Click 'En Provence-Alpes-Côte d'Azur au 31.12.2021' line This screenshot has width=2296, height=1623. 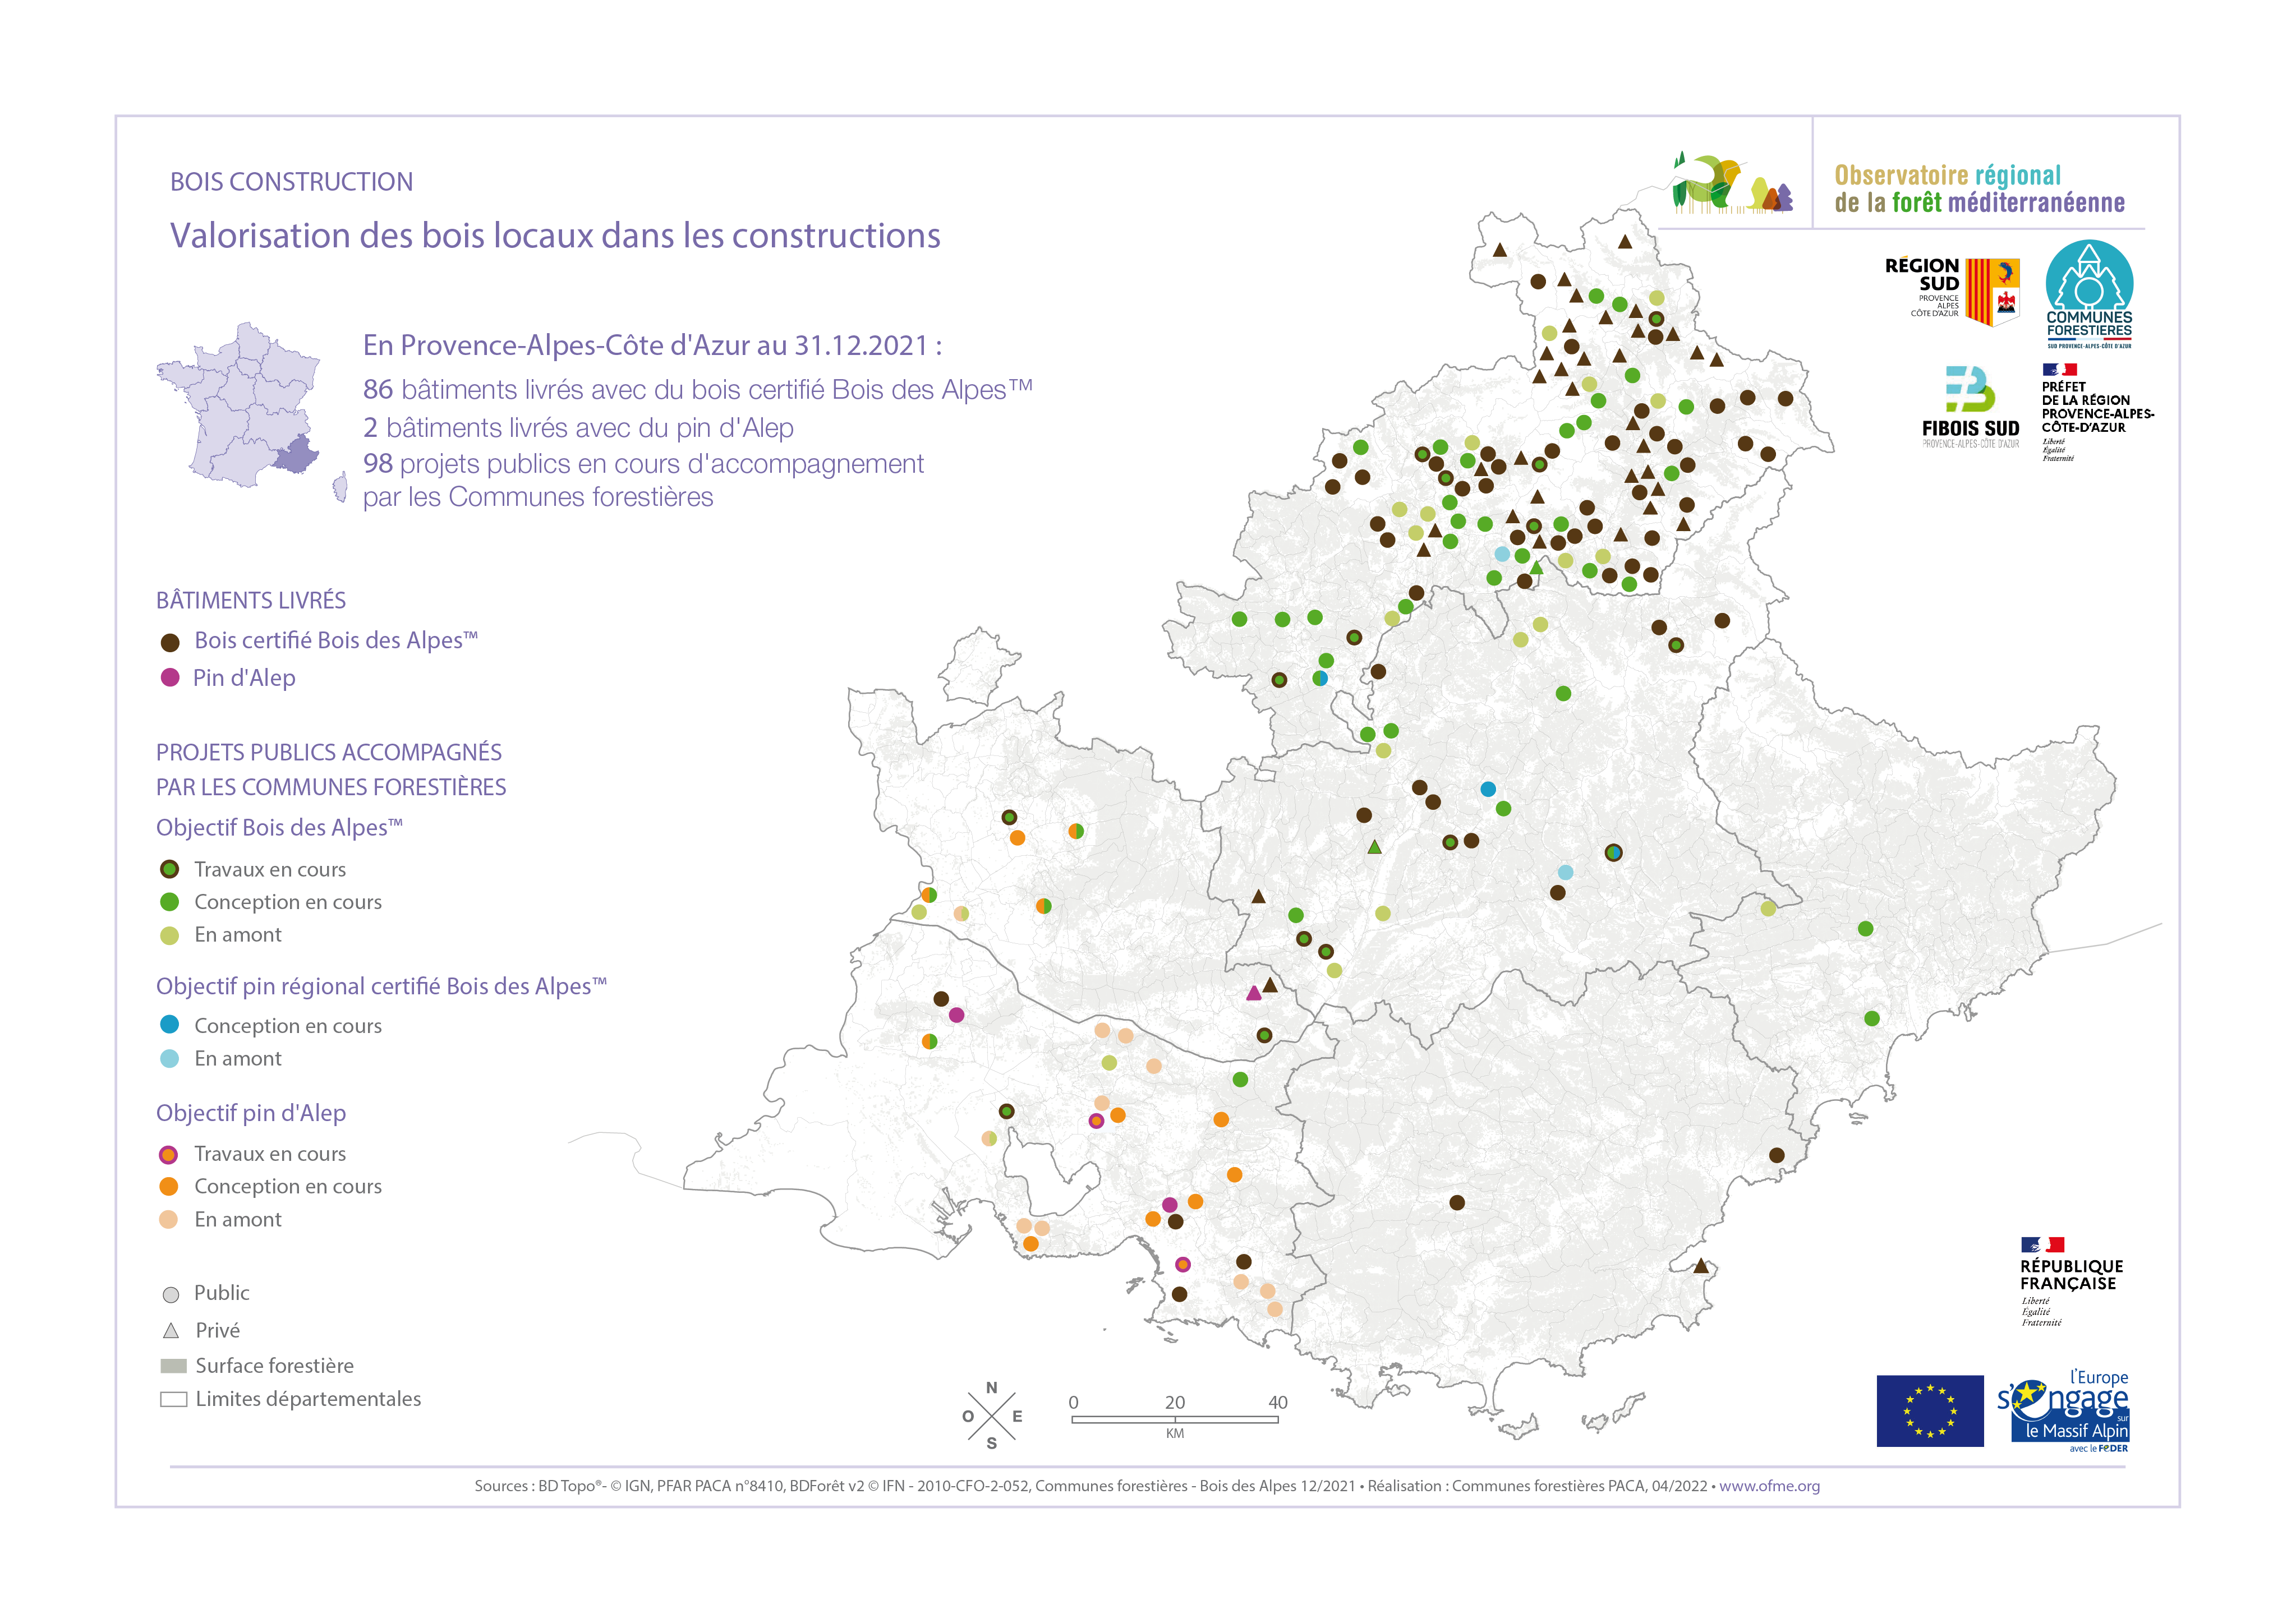[652, 345]
